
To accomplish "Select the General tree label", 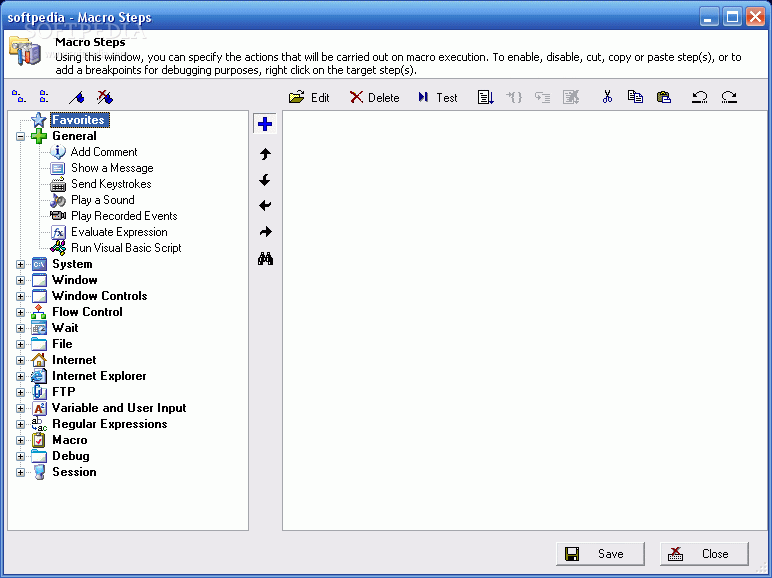I will 74,136.
